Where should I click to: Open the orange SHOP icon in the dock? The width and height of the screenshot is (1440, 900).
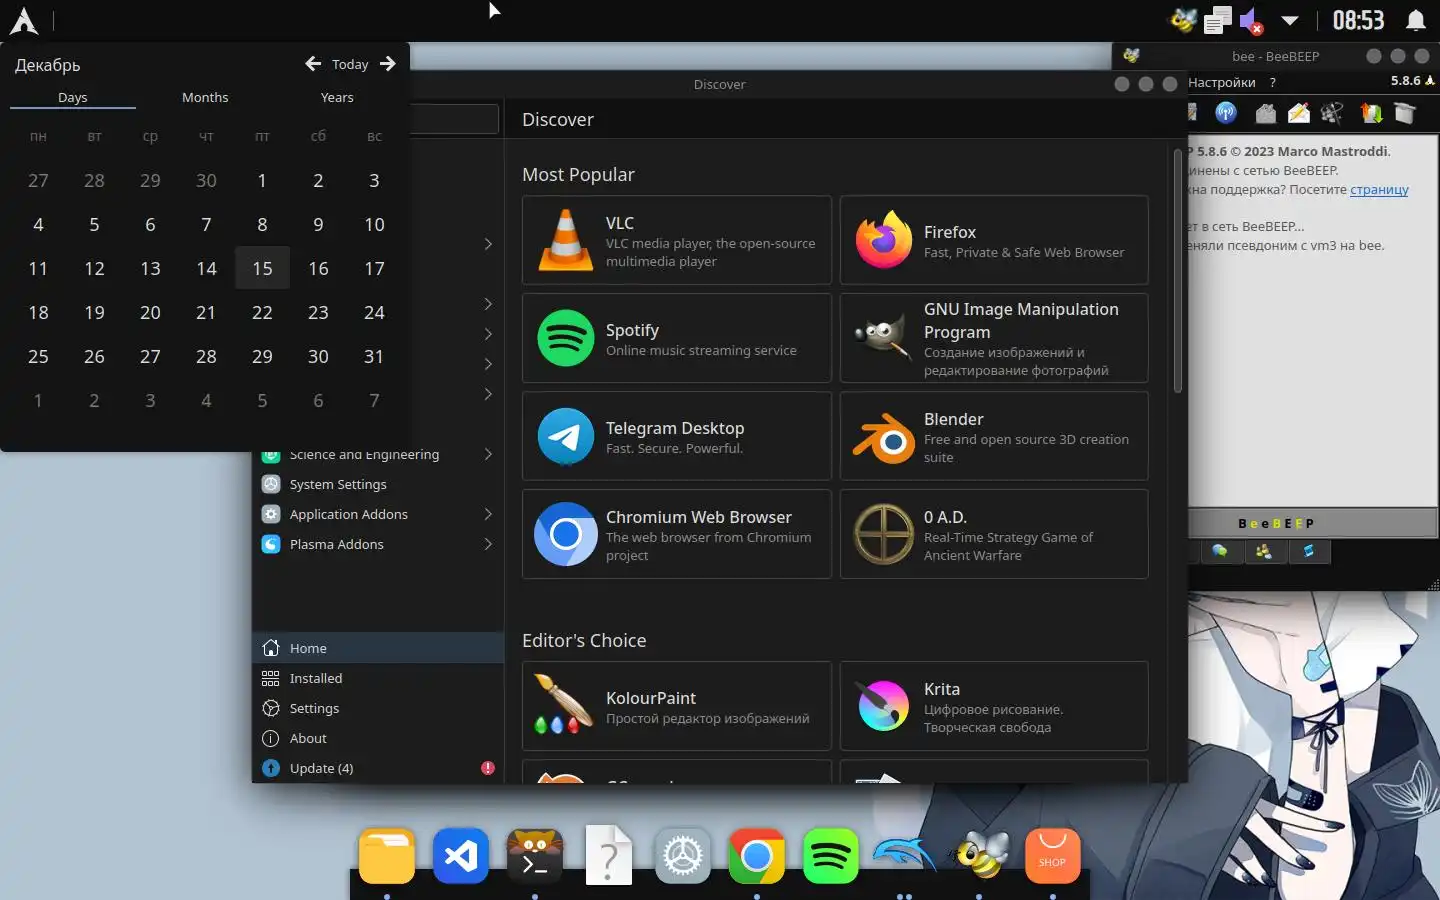click(1053, 856)
